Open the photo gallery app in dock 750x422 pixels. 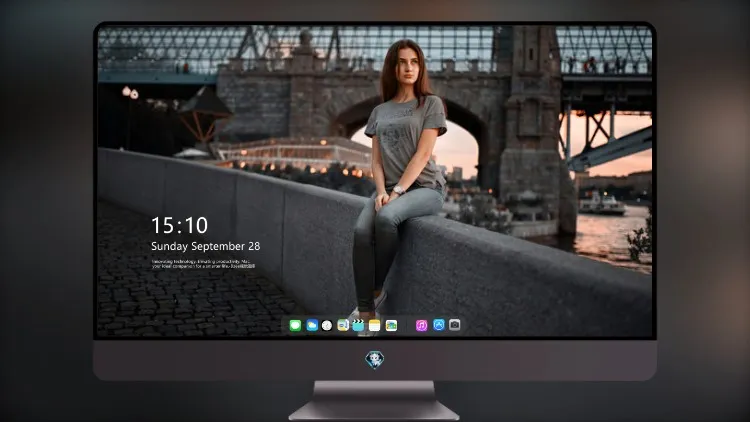coord(391,325)
